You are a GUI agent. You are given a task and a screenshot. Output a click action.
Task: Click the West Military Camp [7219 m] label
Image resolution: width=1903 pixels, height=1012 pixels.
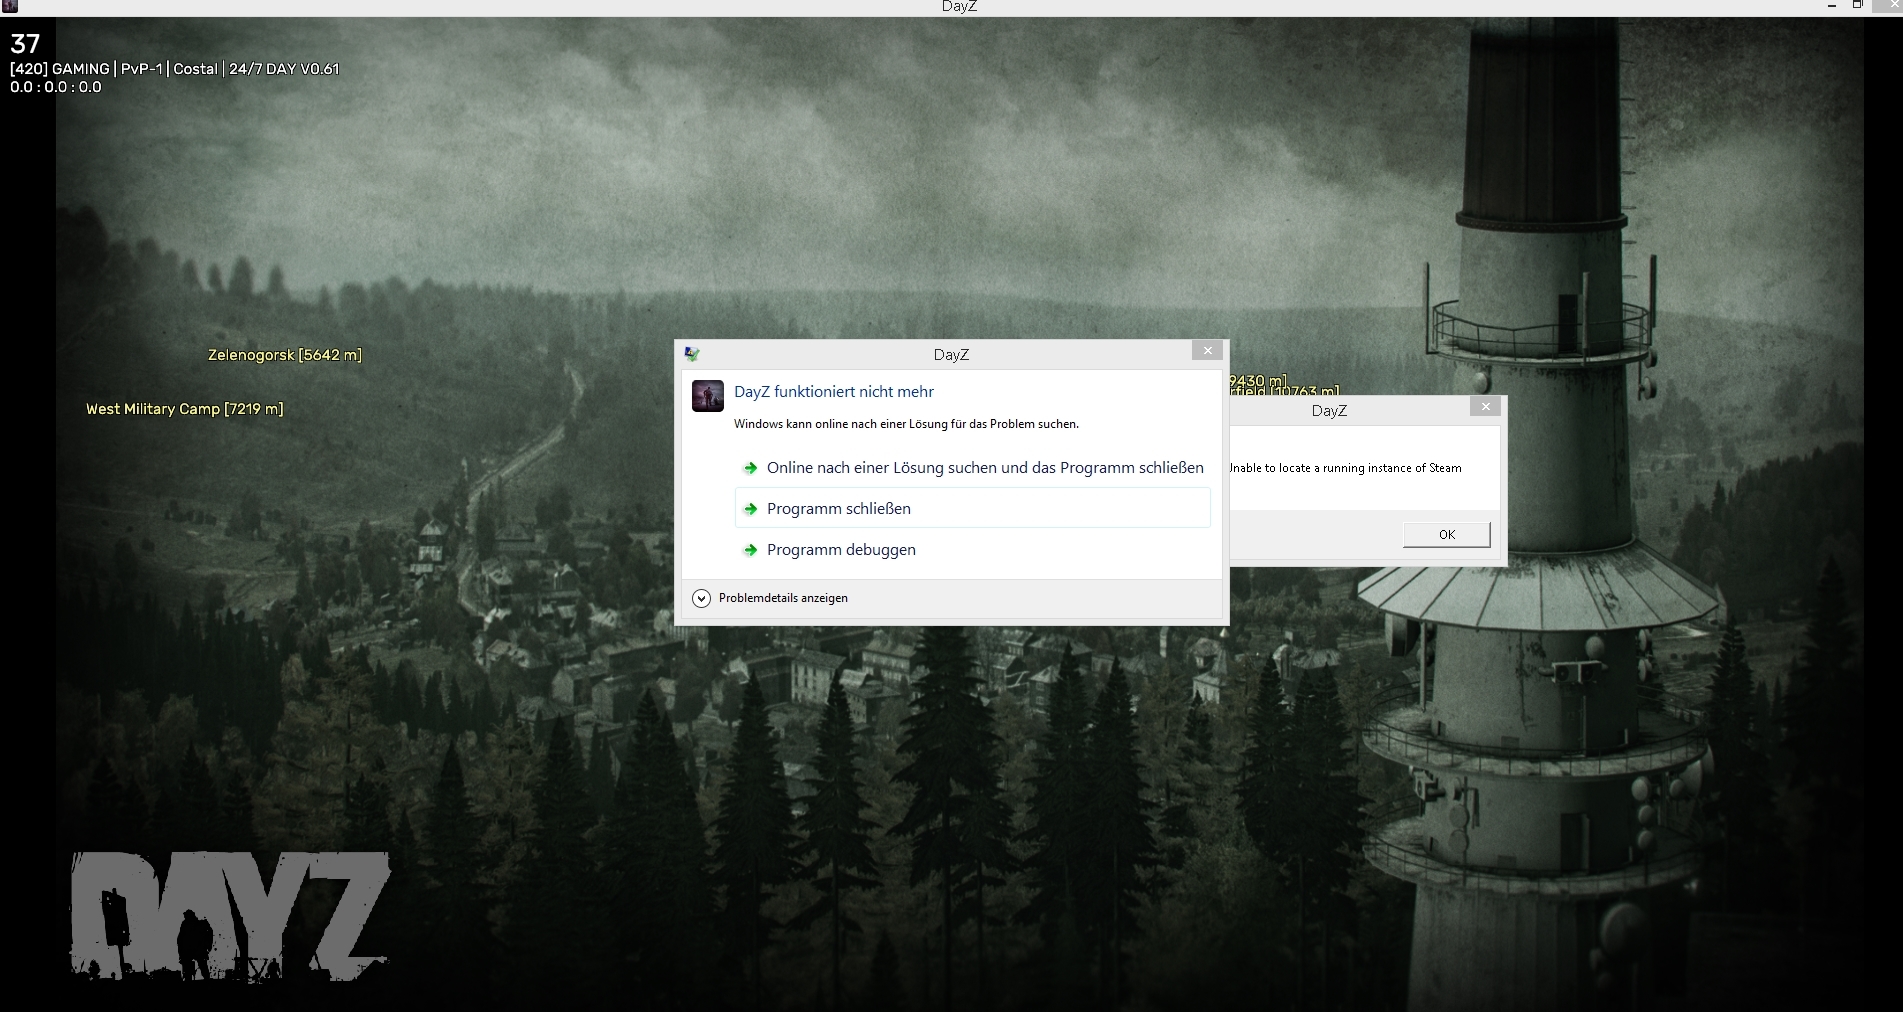point(185,409)
